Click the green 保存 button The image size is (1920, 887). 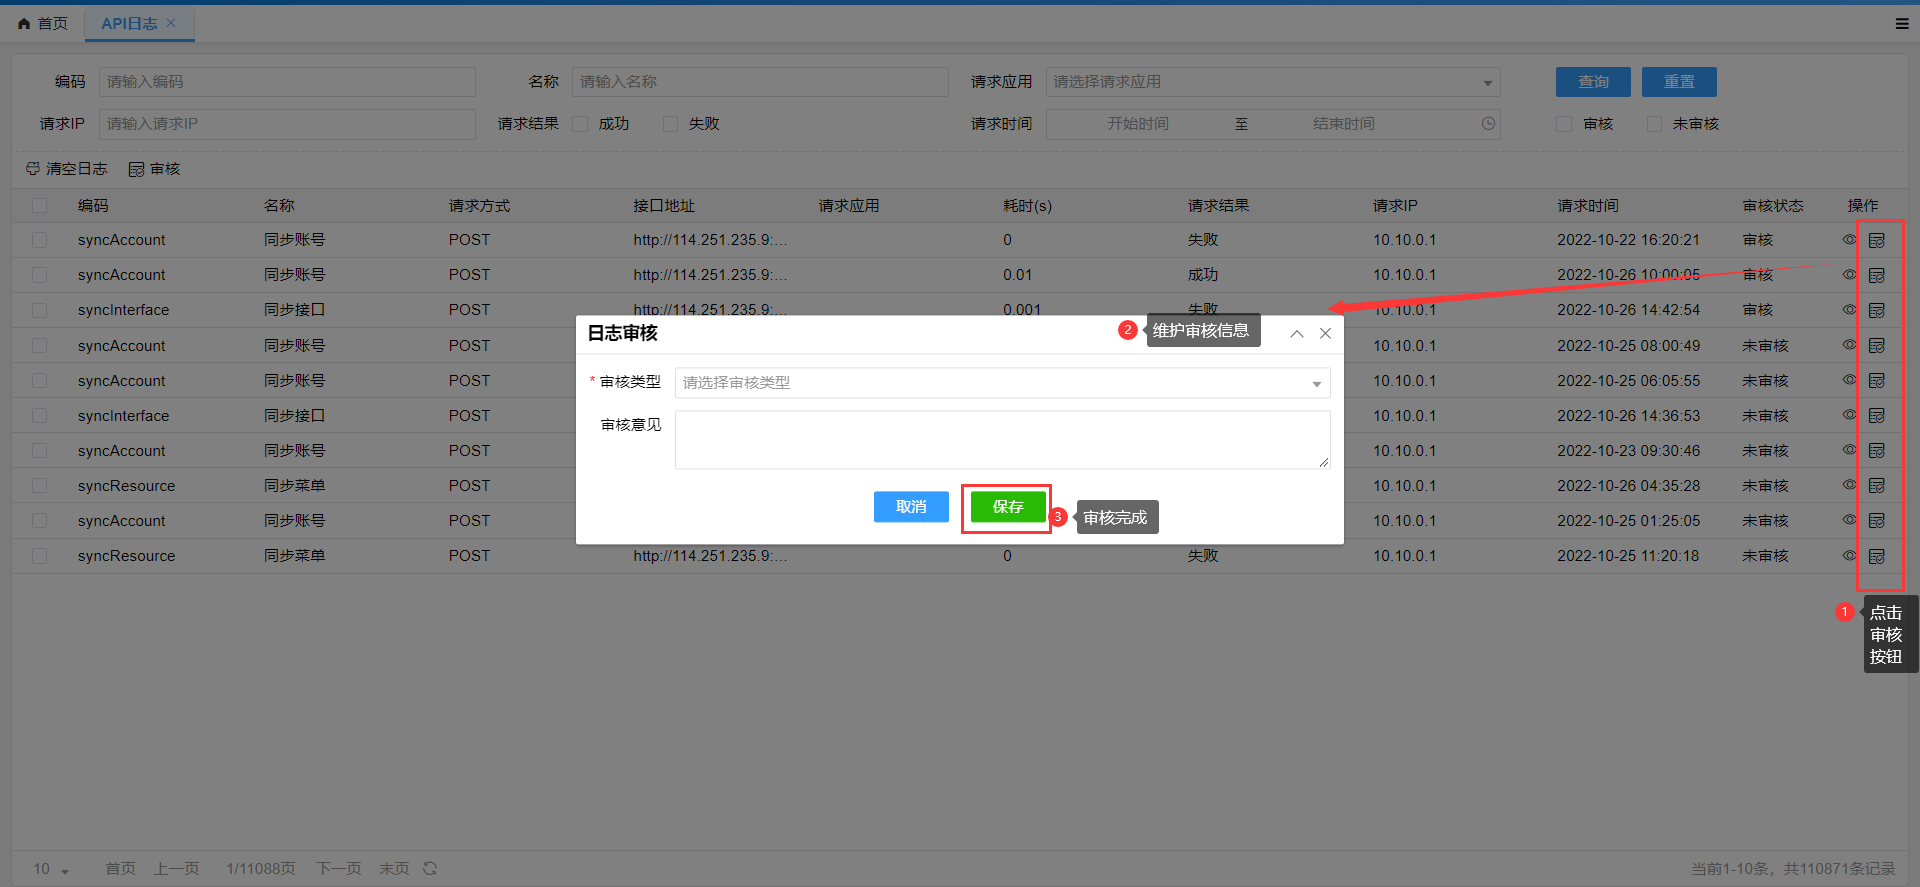(1007, 507)
